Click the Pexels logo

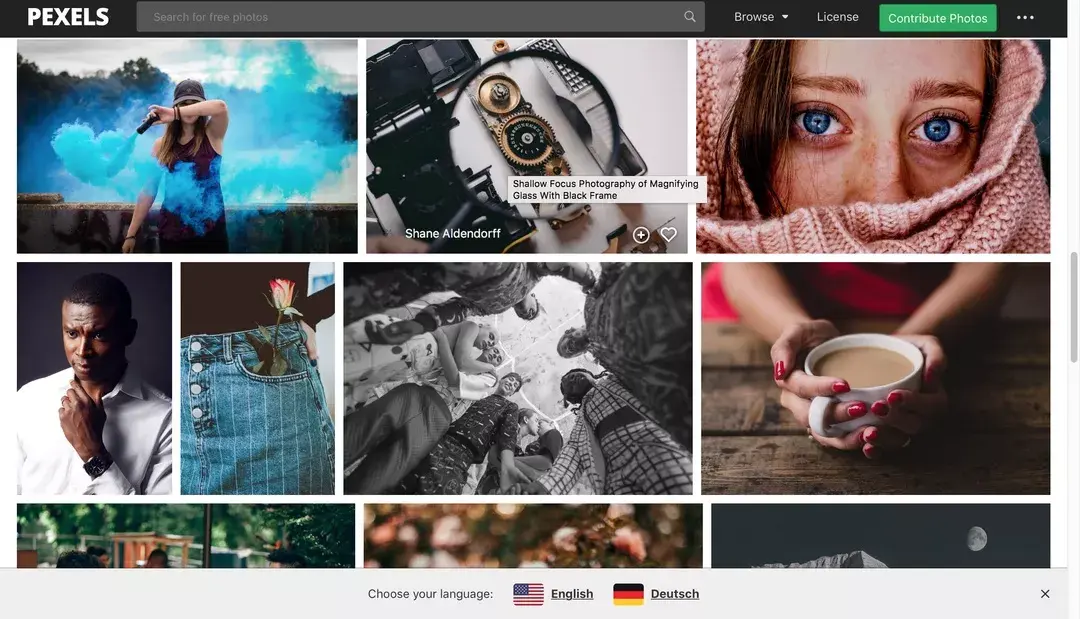click(x=68, y=17)
